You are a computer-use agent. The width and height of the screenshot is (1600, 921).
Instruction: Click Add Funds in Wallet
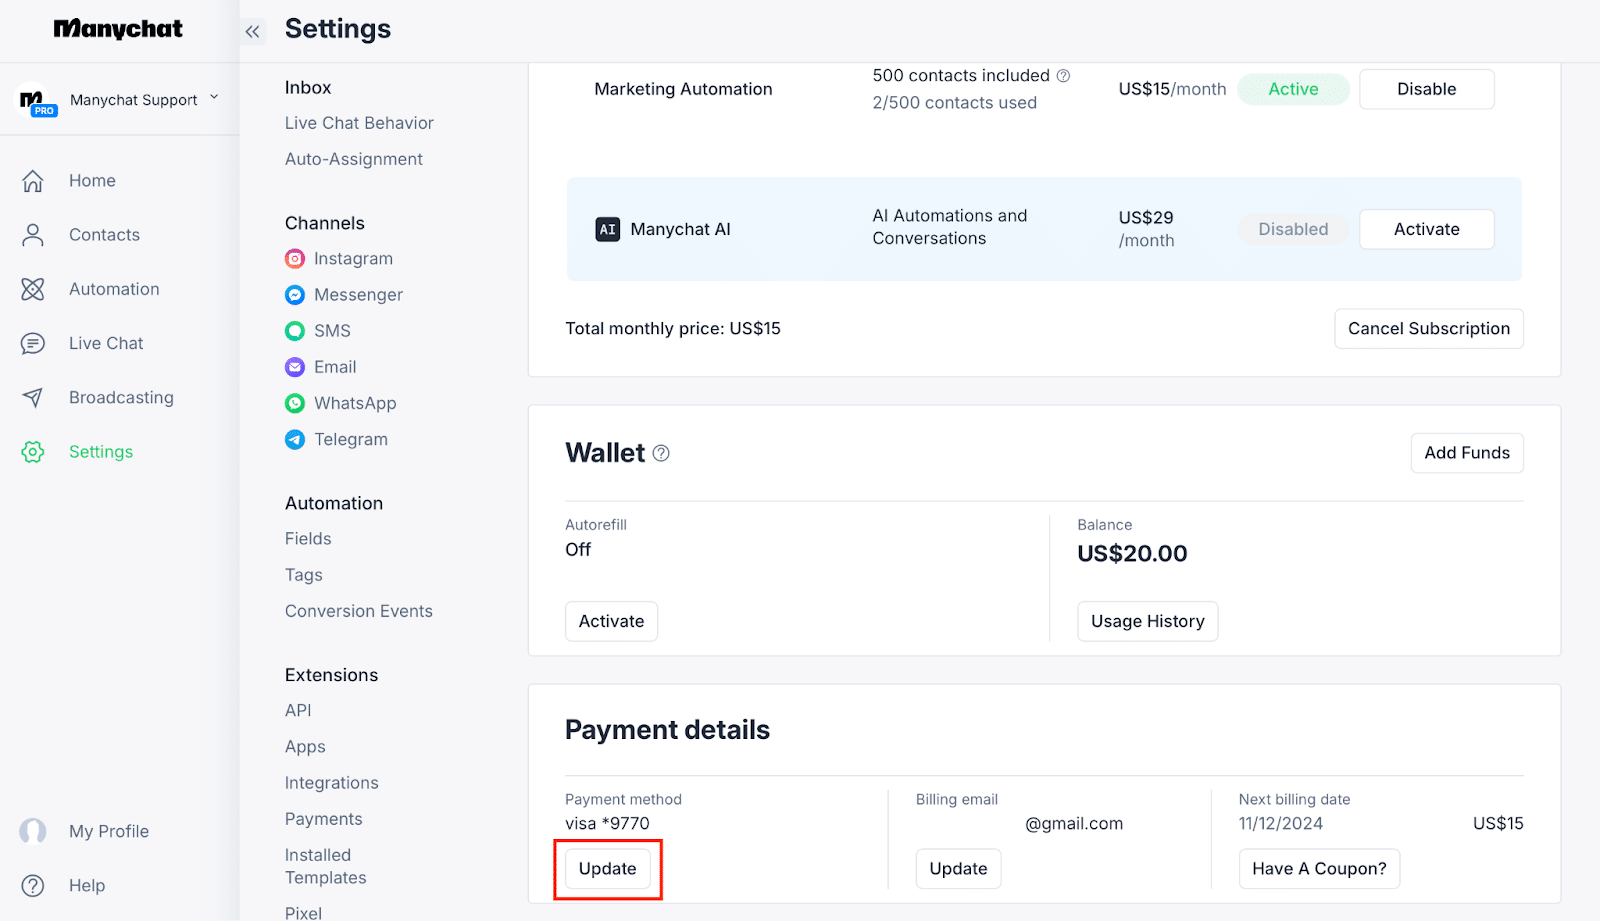[x=1467, y=453]
